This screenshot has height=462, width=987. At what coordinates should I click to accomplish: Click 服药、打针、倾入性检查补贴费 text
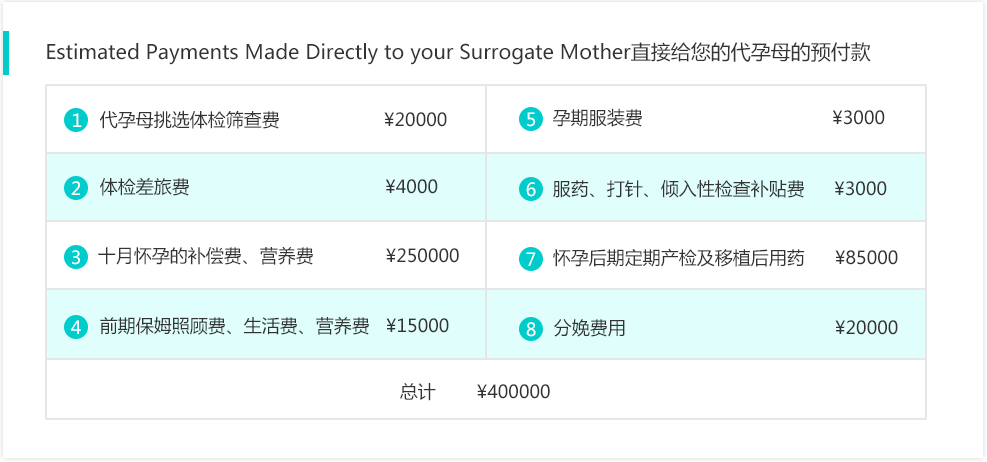pos(679,189)
